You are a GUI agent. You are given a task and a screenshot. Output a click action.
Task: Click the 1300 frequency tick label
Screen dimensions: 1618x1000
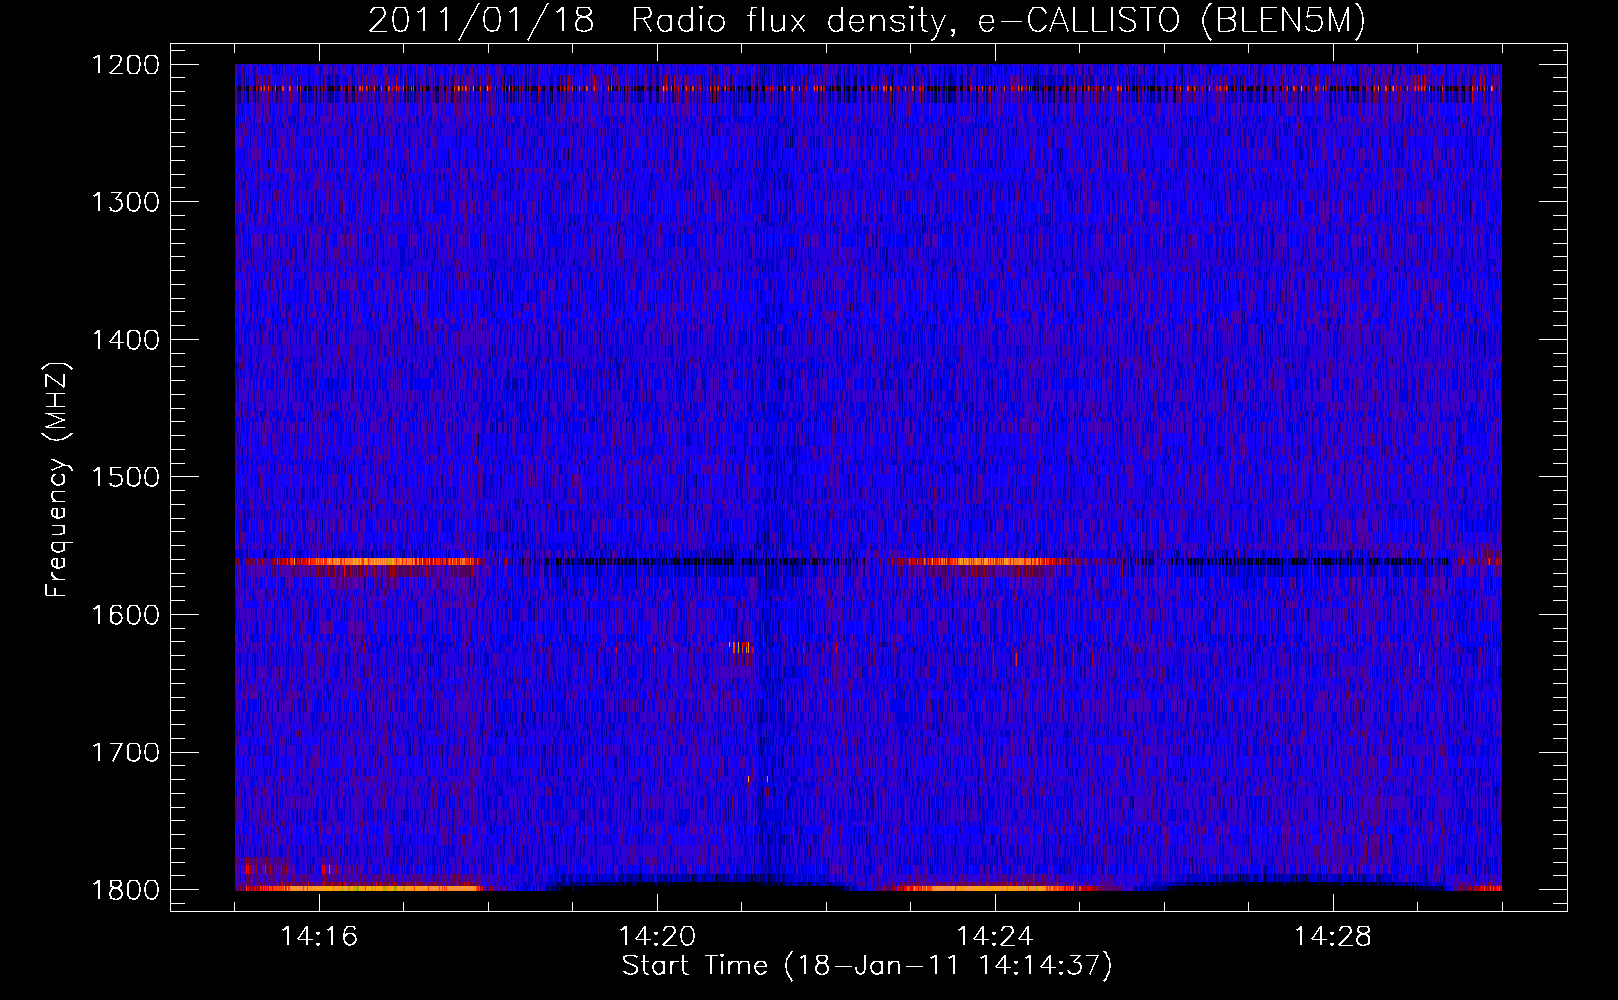125,202
